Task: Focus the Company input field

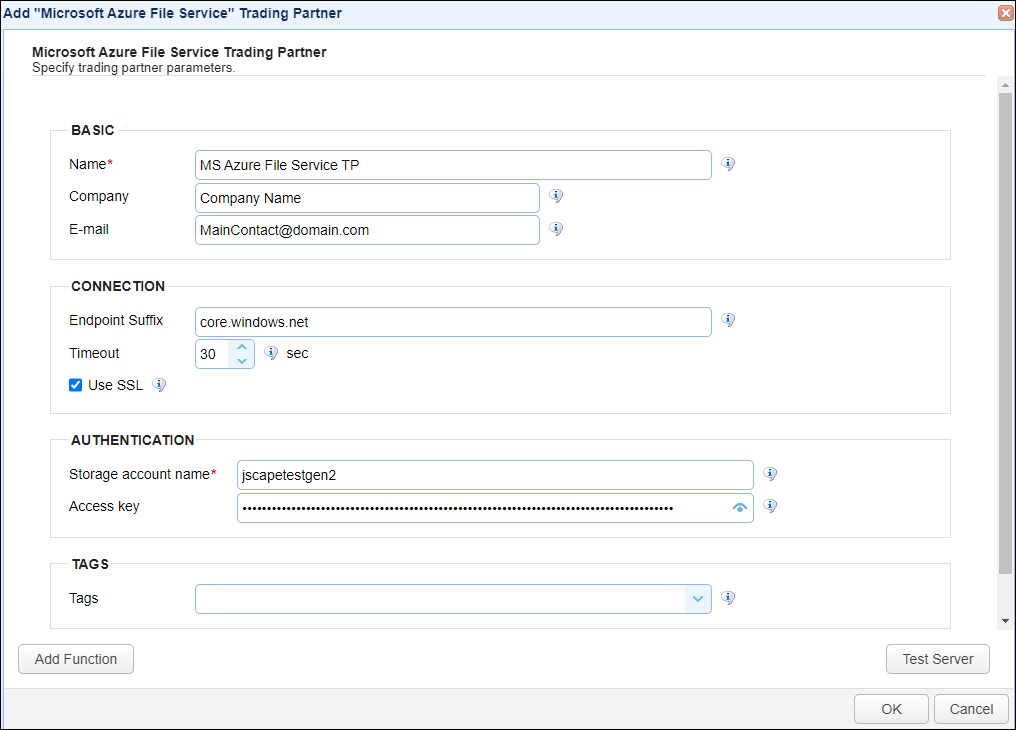Action: [367, 198]
